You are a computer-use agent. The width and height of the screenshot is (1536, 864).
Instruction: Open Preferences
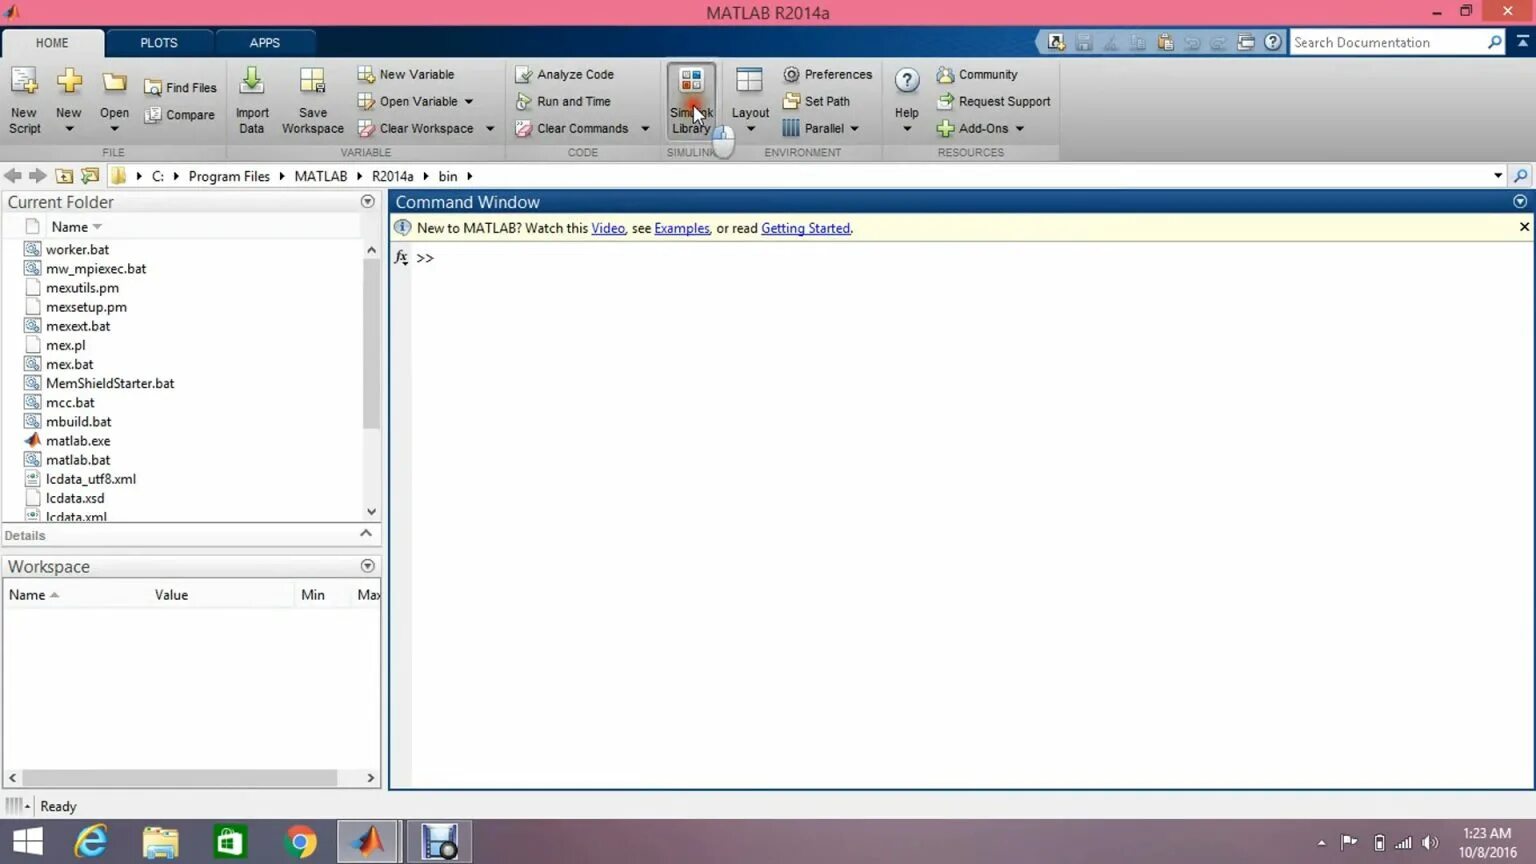tap(827, 74)
